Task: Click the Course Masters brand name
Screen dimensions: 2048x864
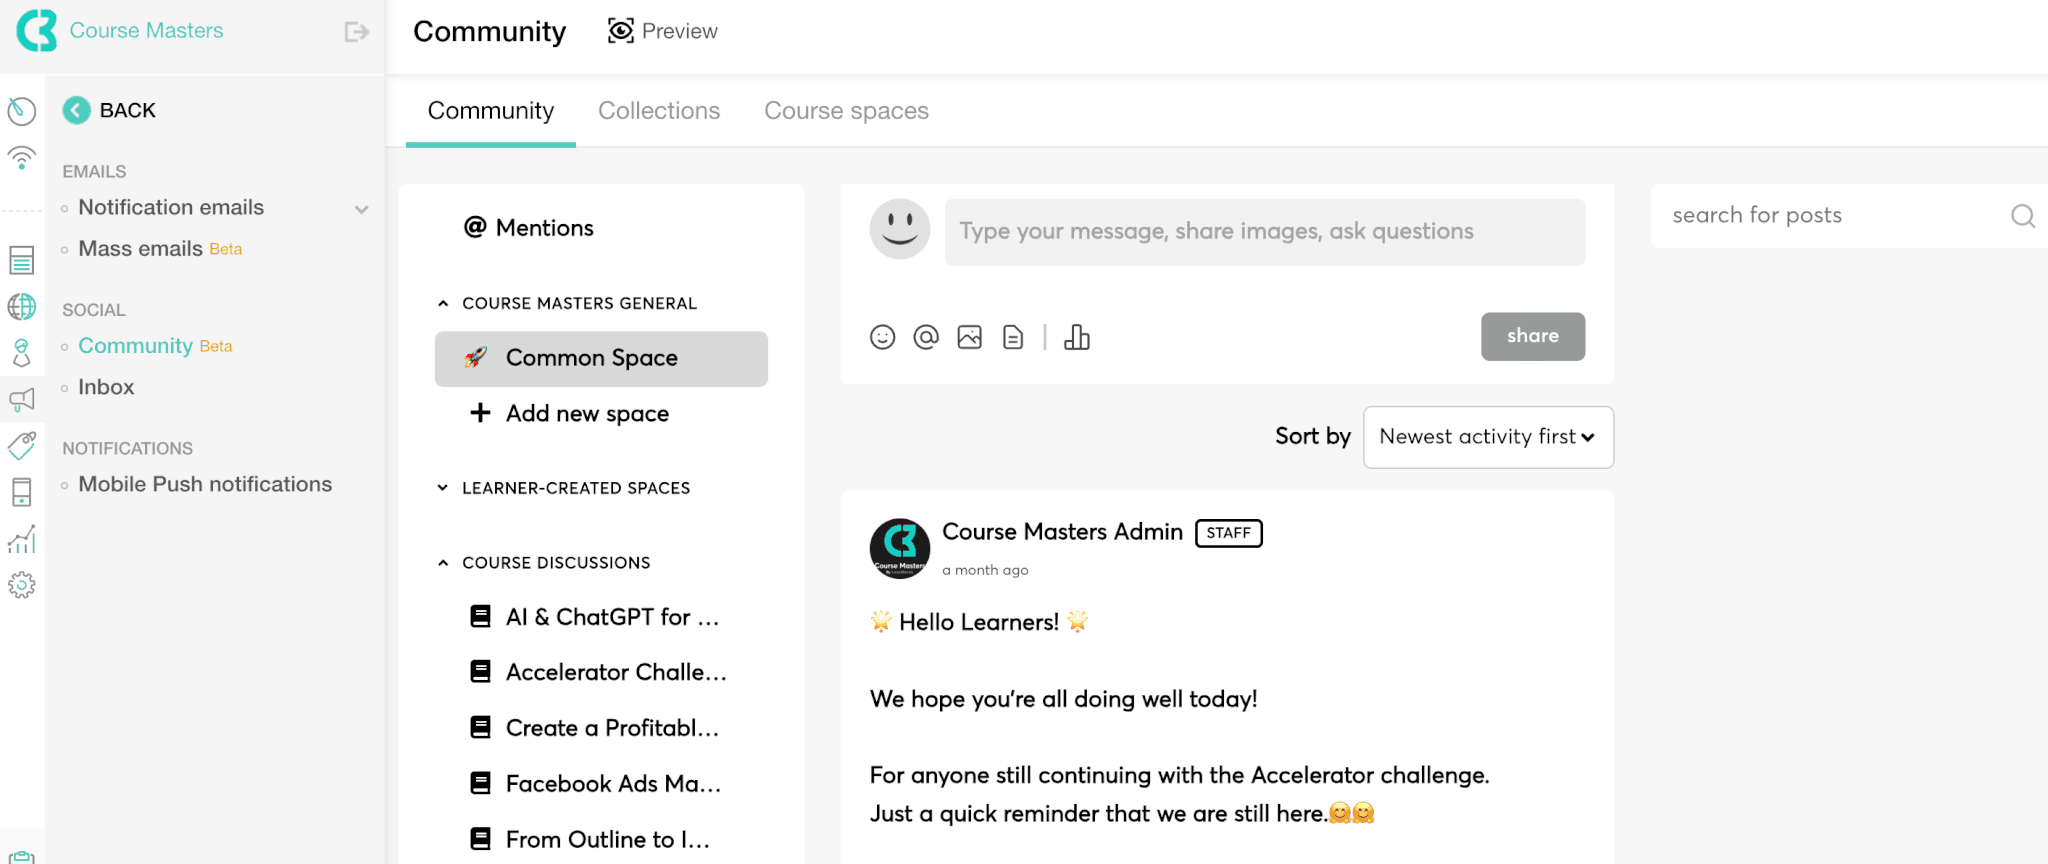Action: [x=146, y=30]
